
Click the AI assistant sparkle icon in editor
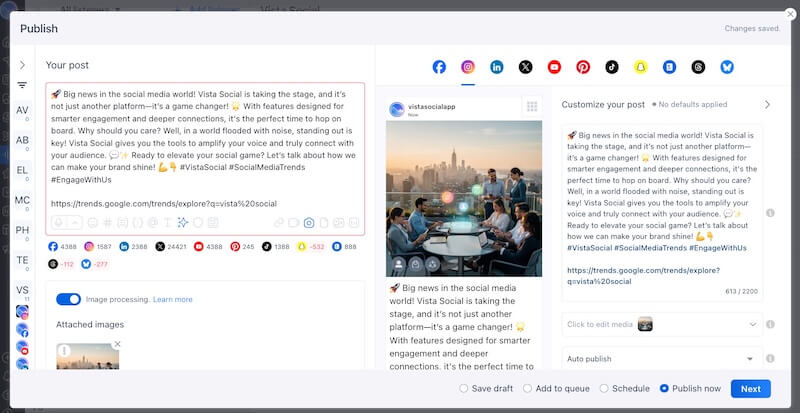(183, 223)
